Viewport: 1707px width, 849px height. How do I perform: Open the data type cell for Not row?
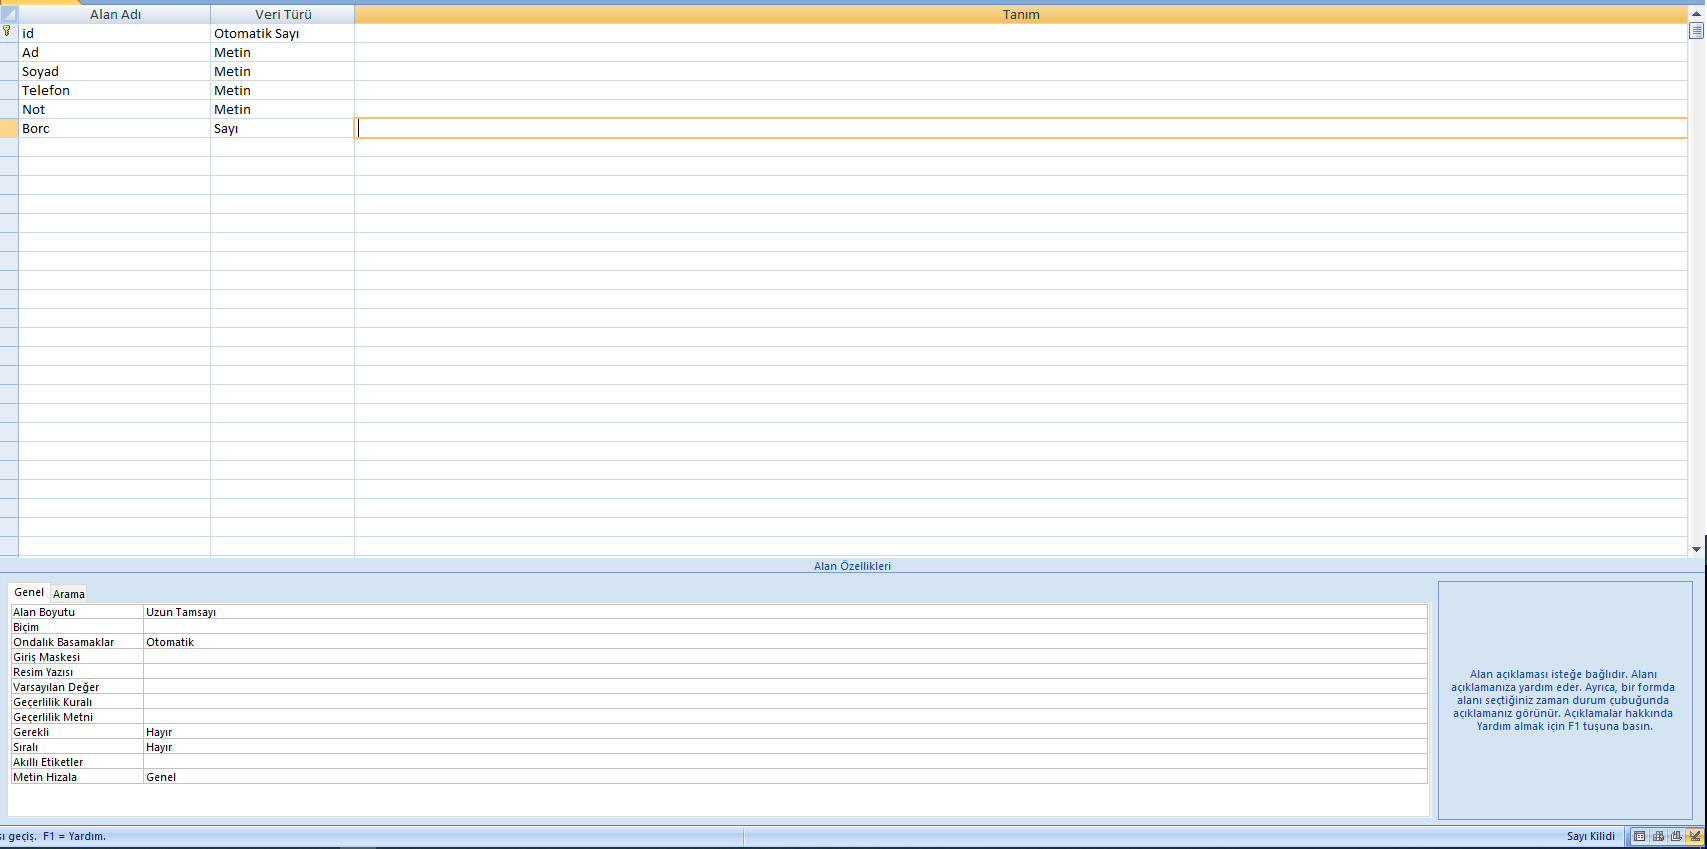coord(282,109)
